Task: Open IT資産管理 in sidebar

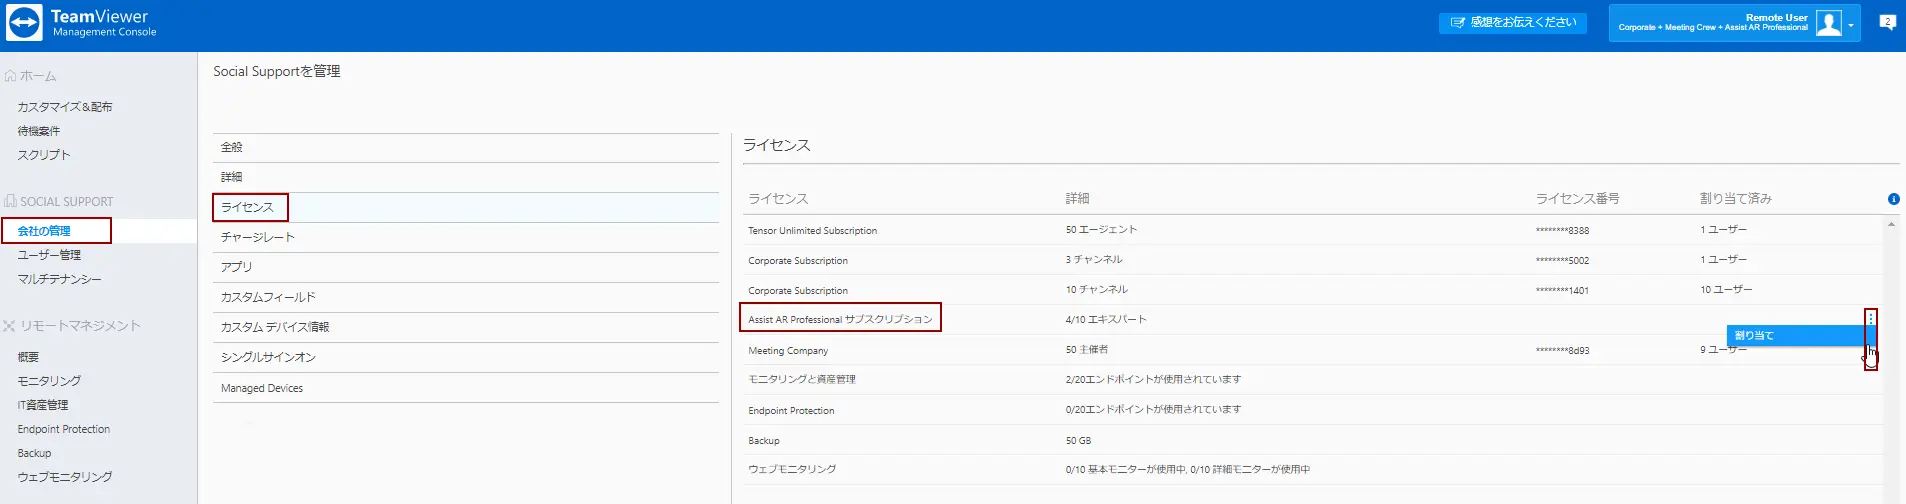Action: point(43,405)
